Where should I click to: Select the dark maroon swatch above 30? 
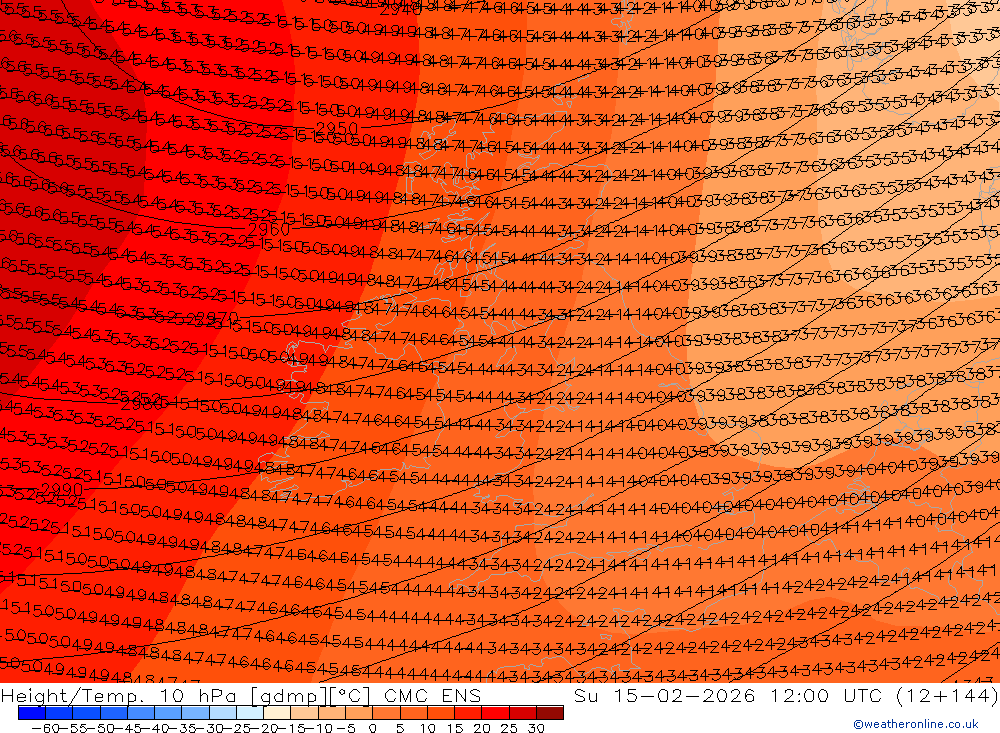tap(550, 713)
